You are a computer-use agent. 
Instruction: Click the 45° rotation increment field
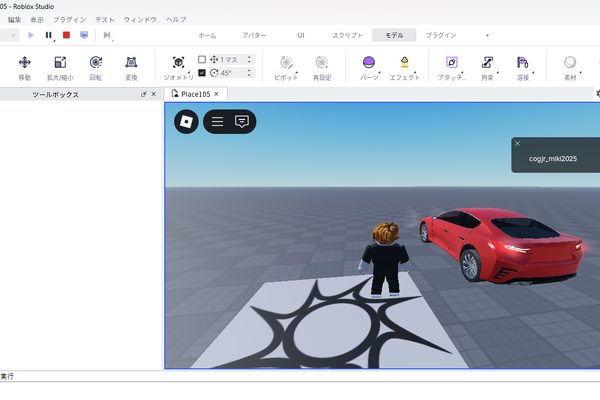(229, 73)
